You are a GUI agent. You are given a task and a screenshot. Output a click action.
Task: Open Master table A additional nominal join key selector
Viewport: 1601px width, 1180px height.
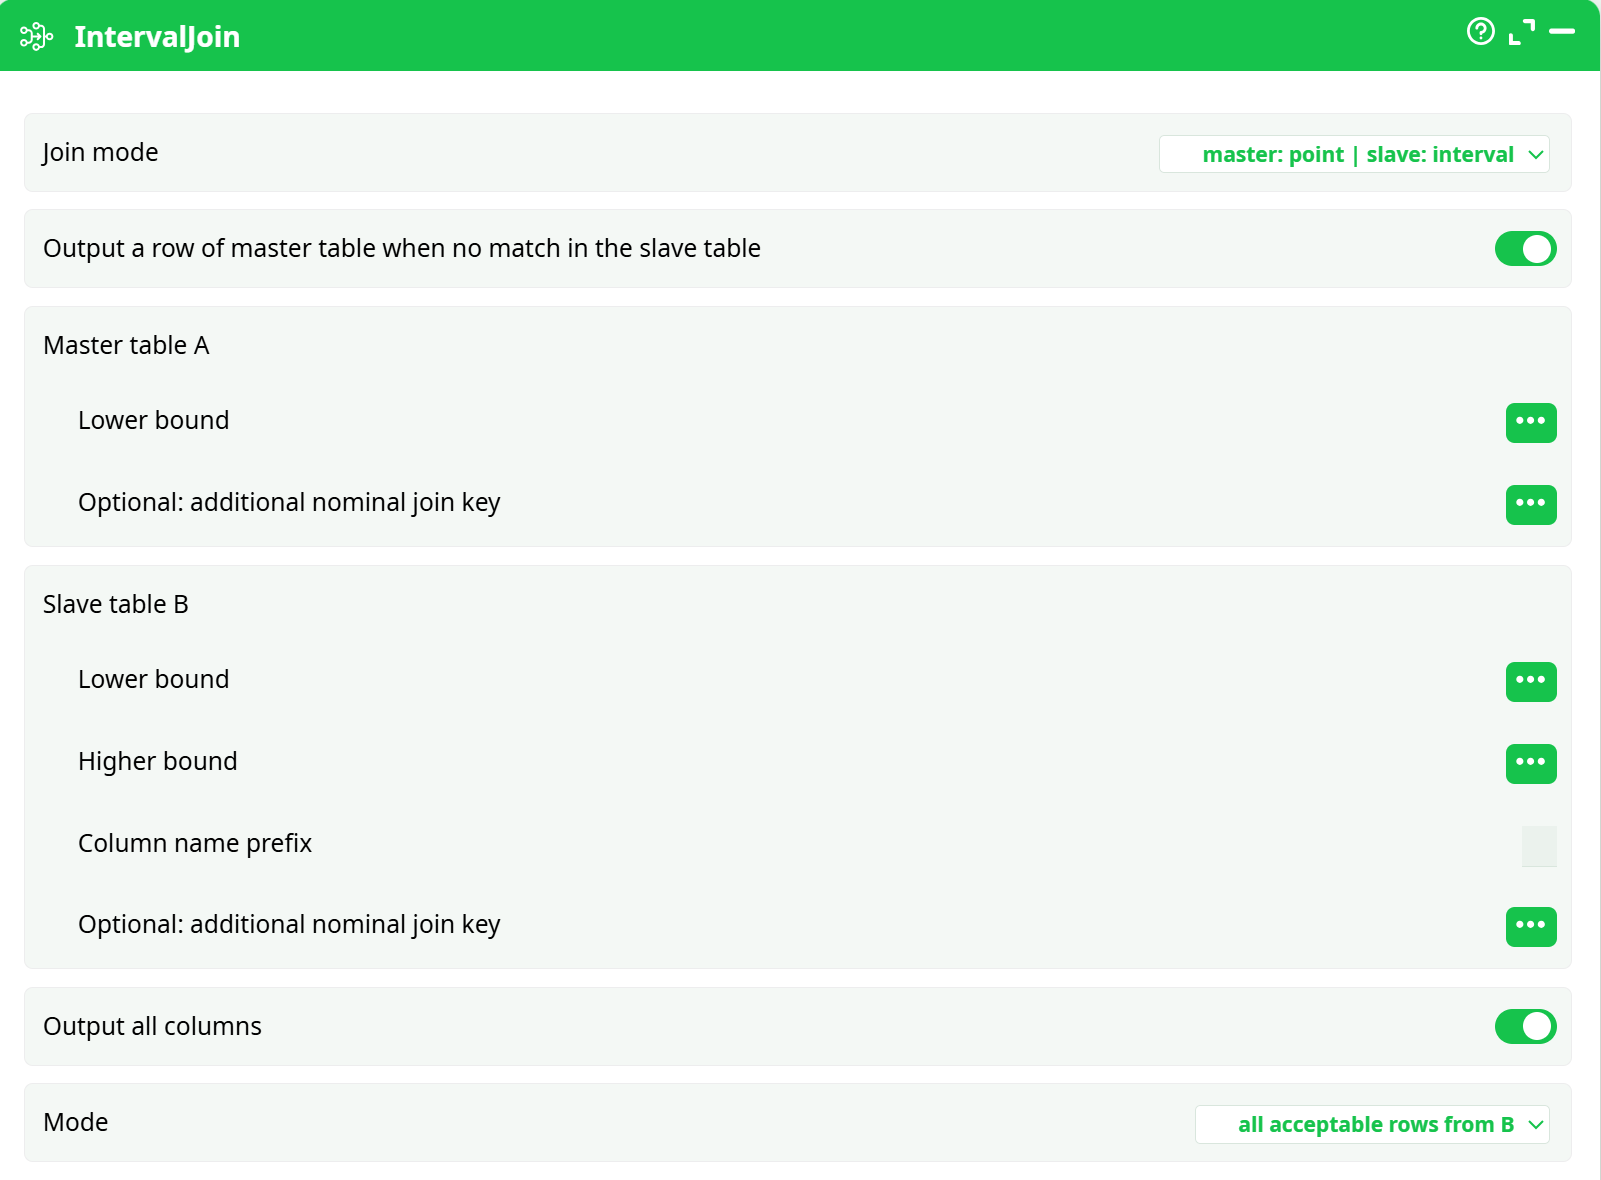[x=1531, y=504]
